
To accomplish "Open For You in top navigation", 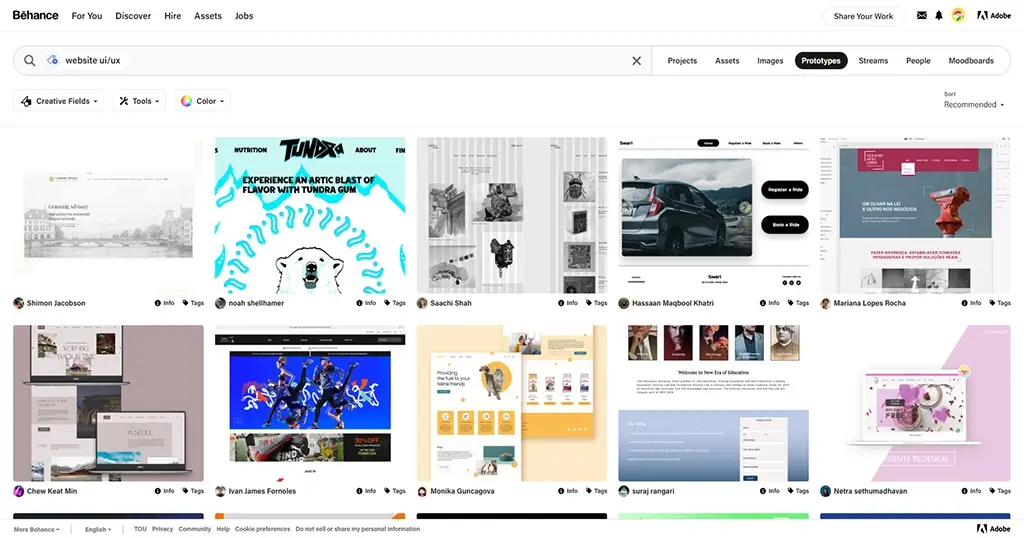I will pyautogui.click(x=87, y=16).
